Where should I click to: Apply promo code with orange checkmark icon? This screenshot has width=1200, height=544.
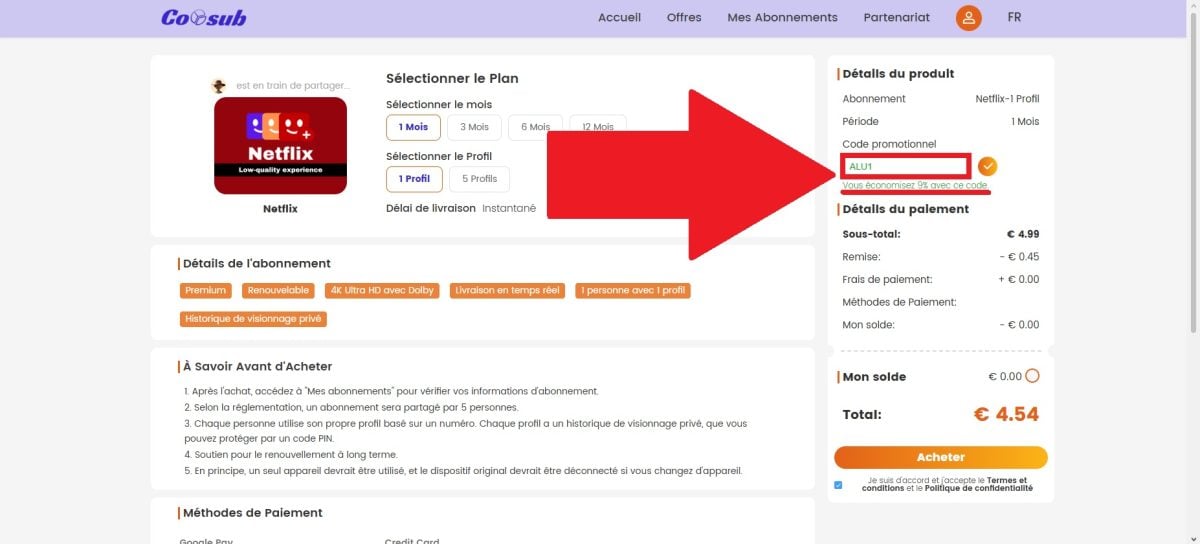pos(988,166)
